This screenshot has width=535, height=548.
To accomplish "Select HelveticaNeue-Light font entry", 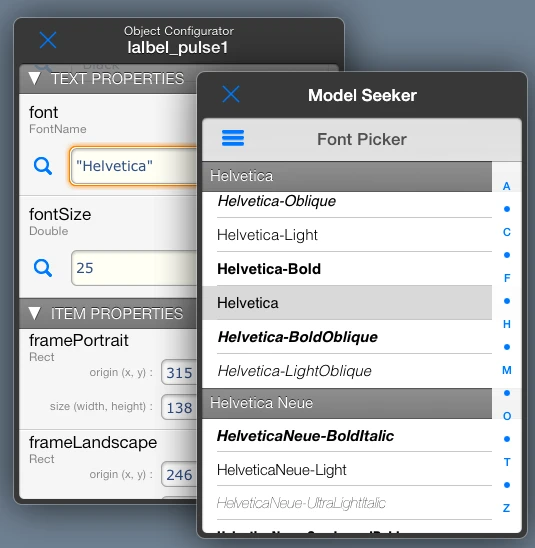I will 347,469.
